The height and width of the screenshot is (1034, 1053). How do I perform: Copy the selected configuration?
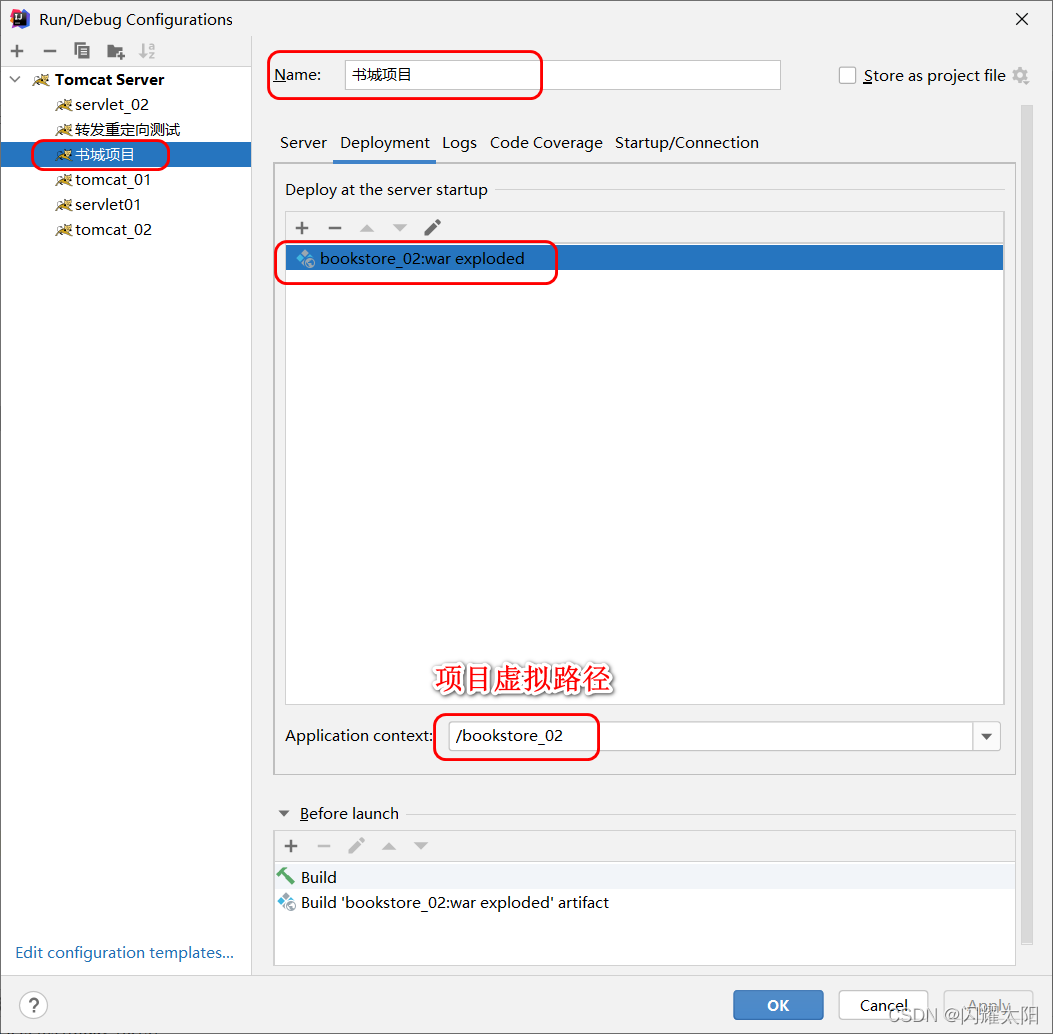tap(82, 51)
